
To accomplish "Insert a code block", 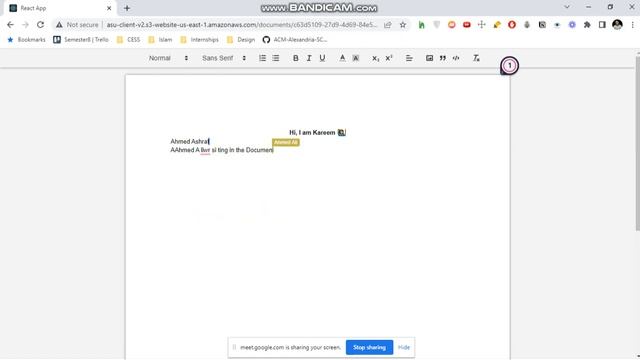I will tap(456, 58).
